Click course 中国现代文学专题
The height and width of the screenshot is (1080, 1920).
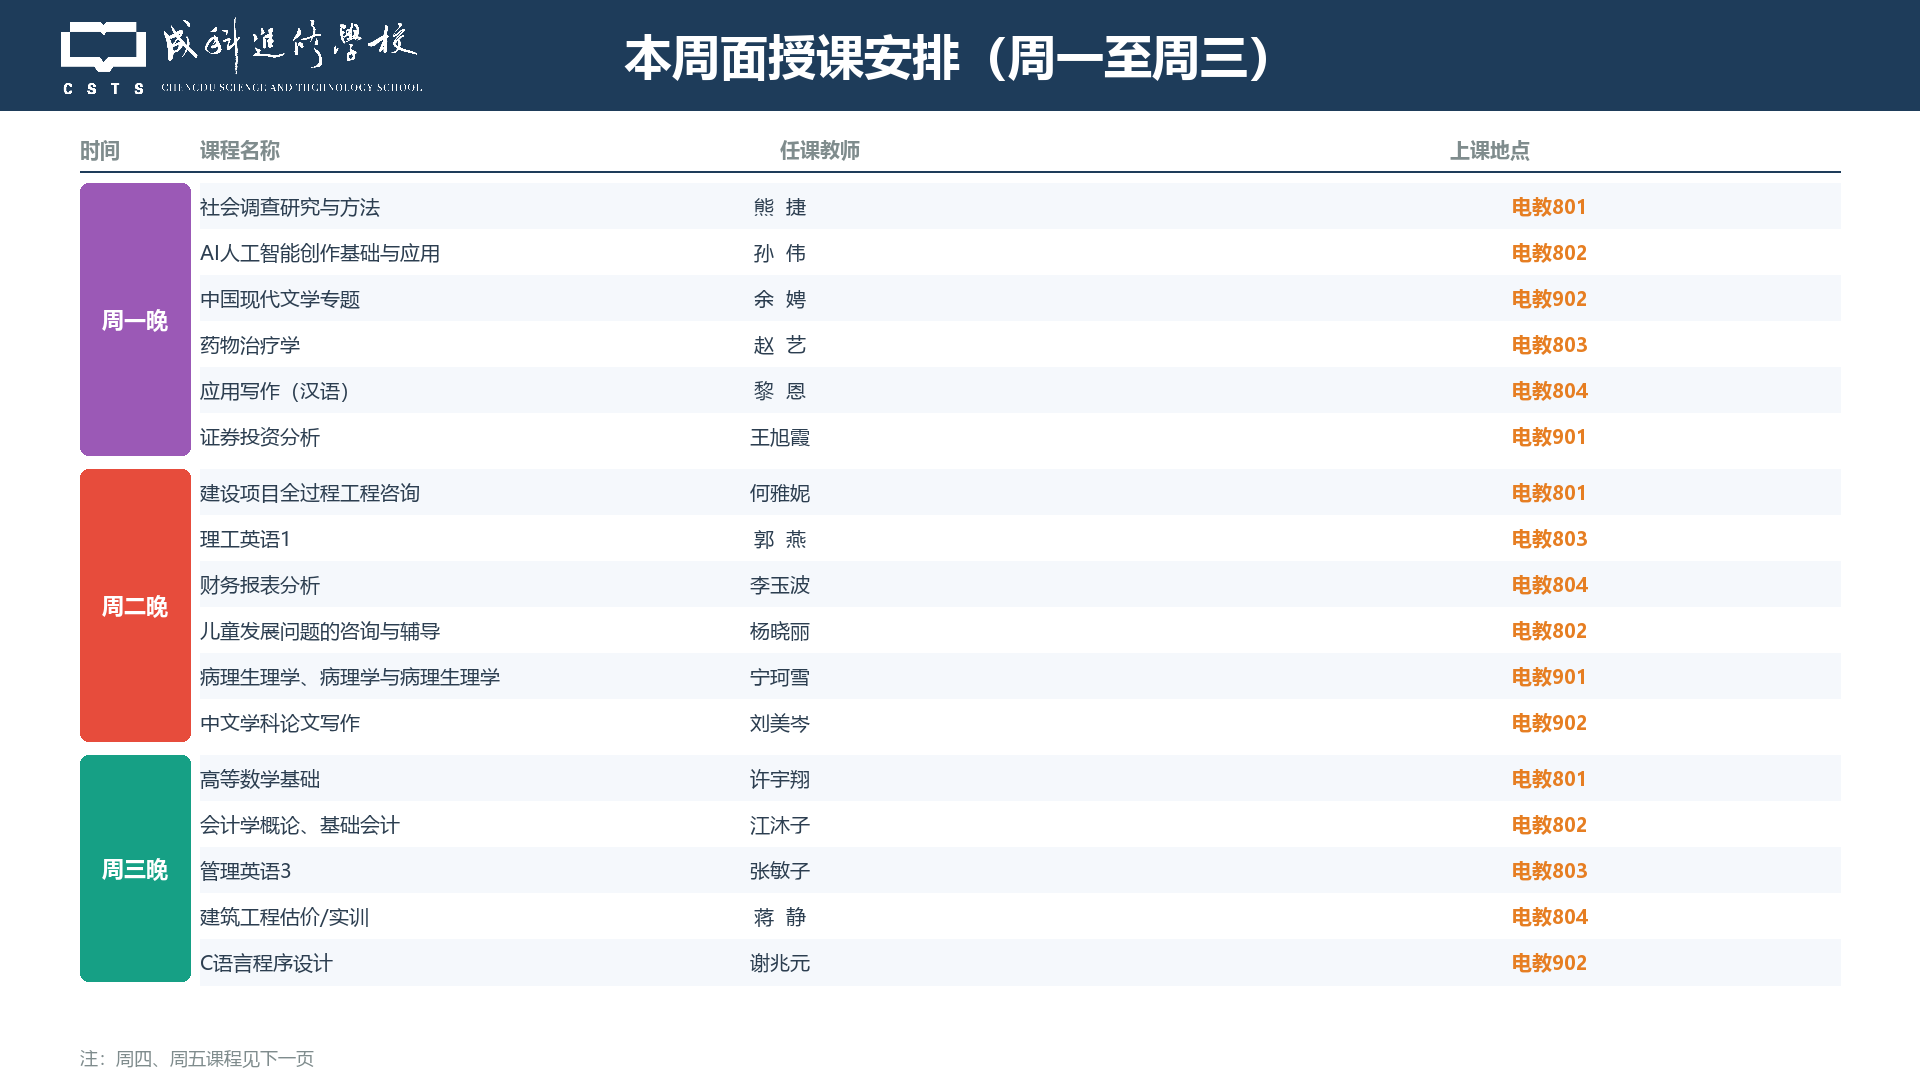point(280,299)
